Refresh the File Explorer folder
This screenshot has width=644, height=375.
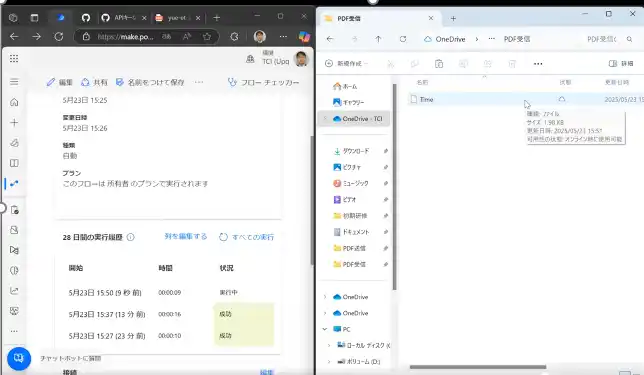(x=403, y=39)
